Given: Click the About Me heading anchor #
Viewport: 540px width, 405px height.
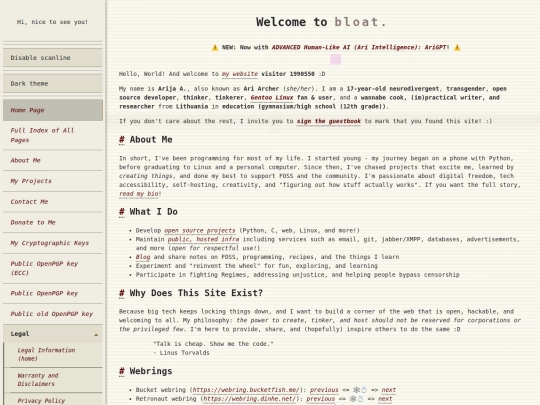Looking at the screenshot, I should click(122, 140).
